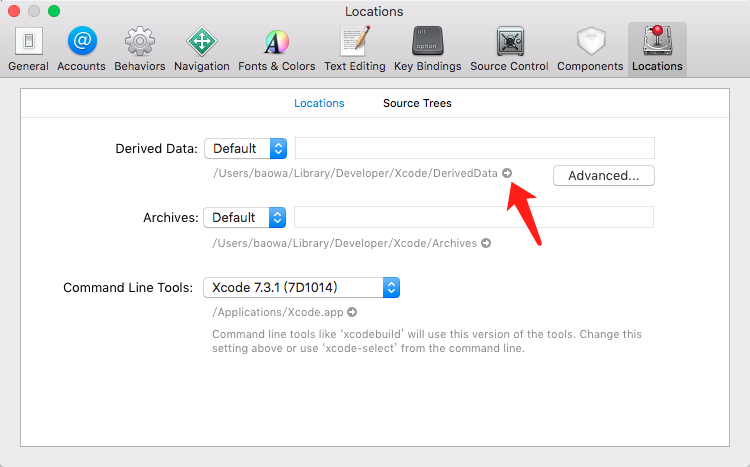
Task: Switch to the Source Trees tab
Action: pyautogui.click(x=417, y=103)
